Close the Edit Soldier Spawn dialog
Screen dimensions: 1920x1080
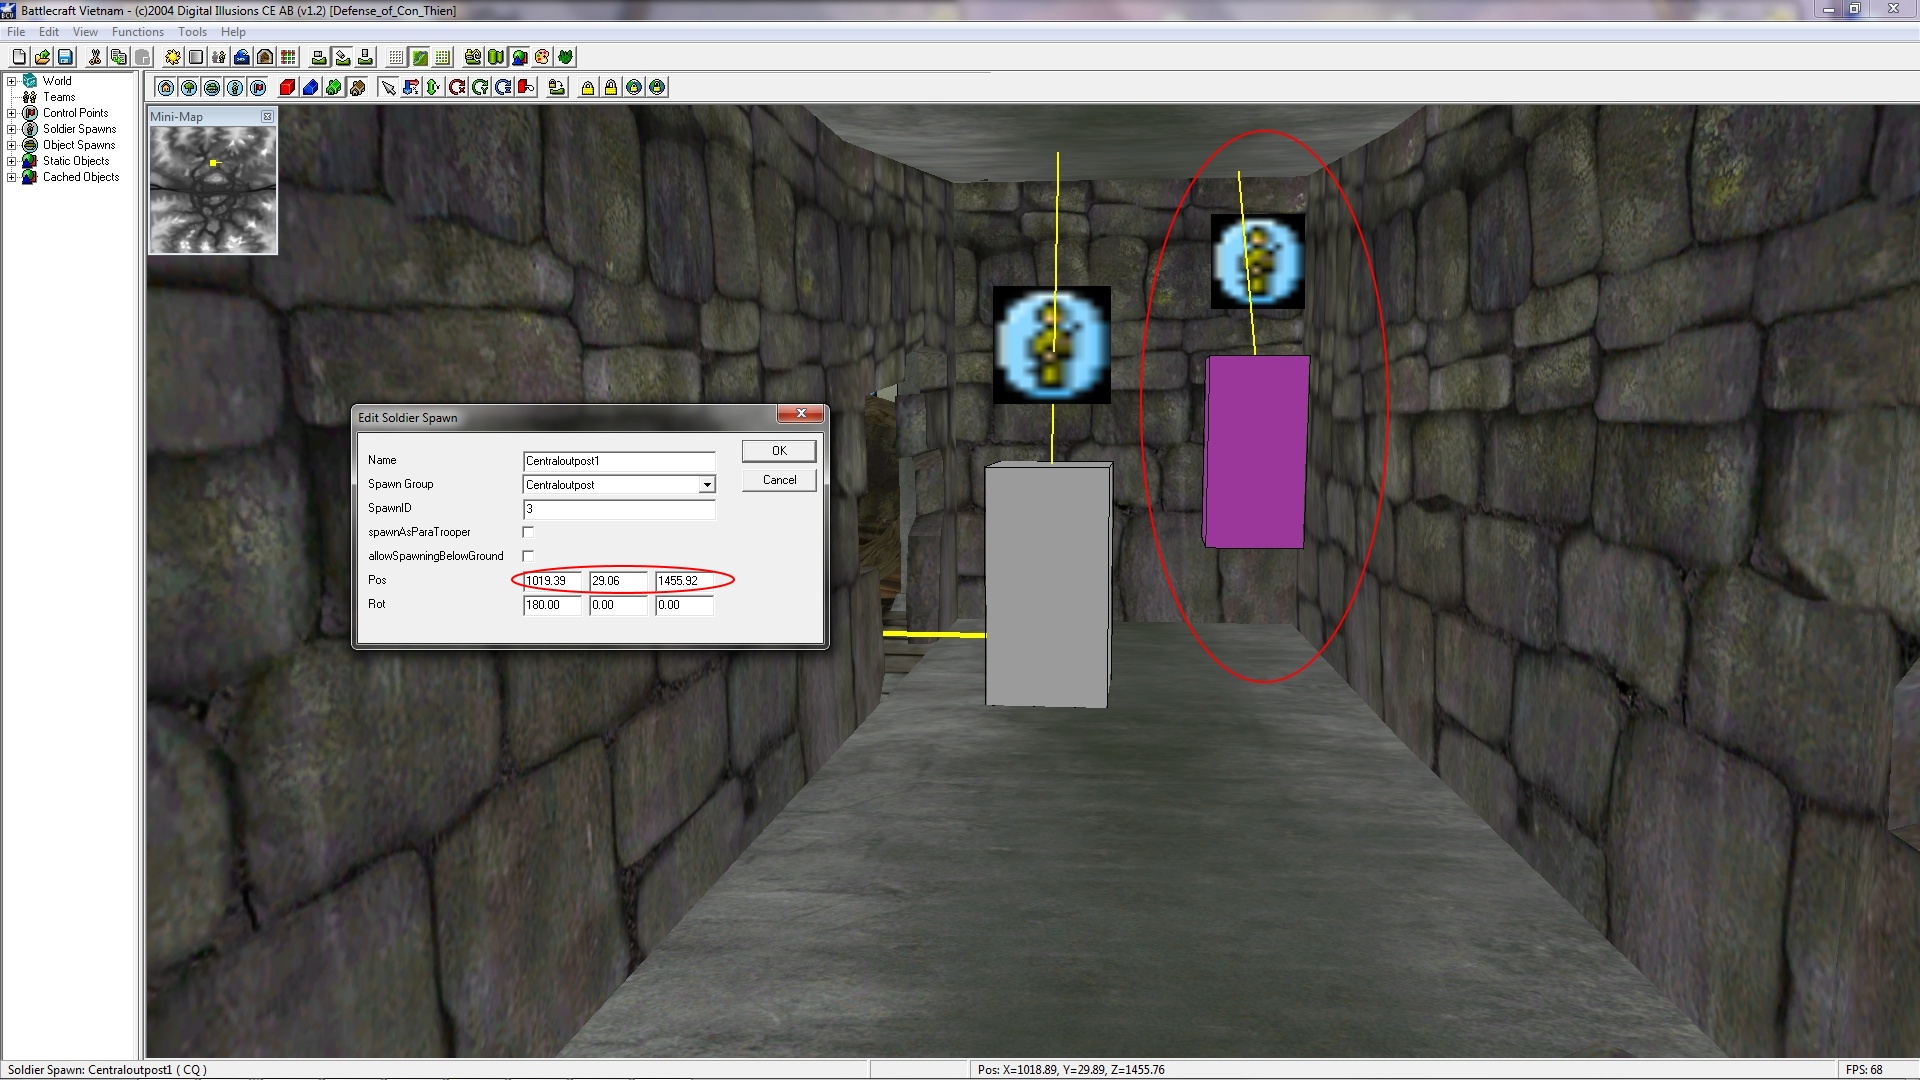(800, 414)
